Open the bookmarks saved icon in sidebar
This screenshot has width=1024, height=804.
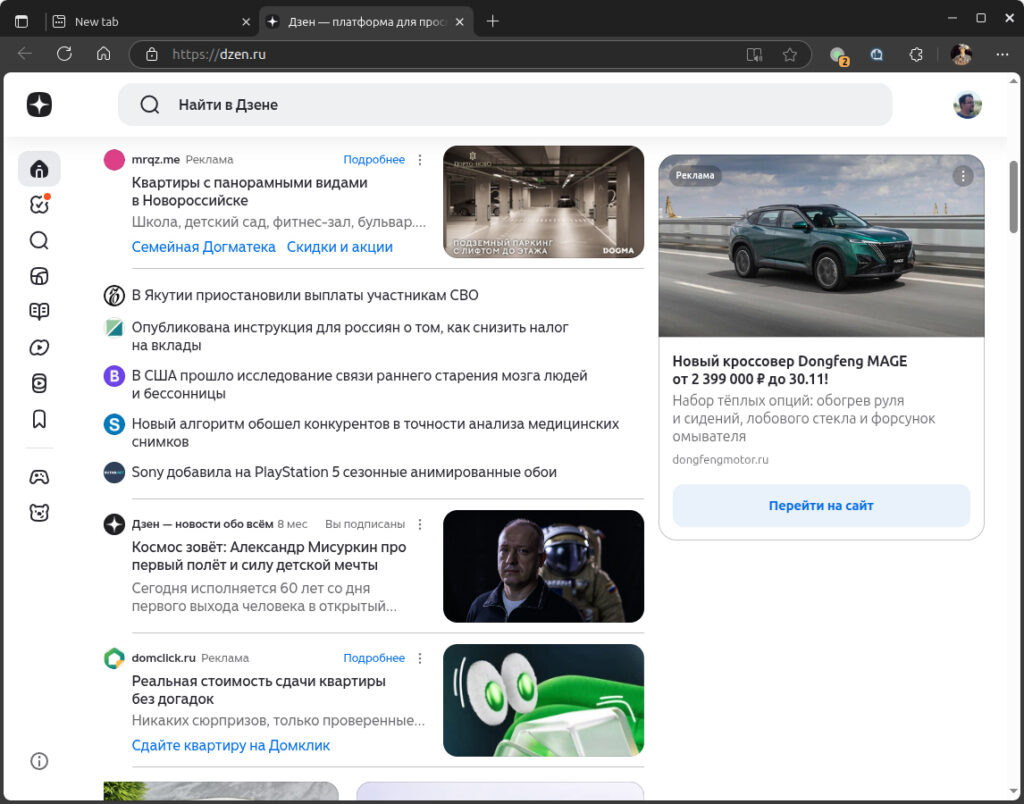(39, 419)
